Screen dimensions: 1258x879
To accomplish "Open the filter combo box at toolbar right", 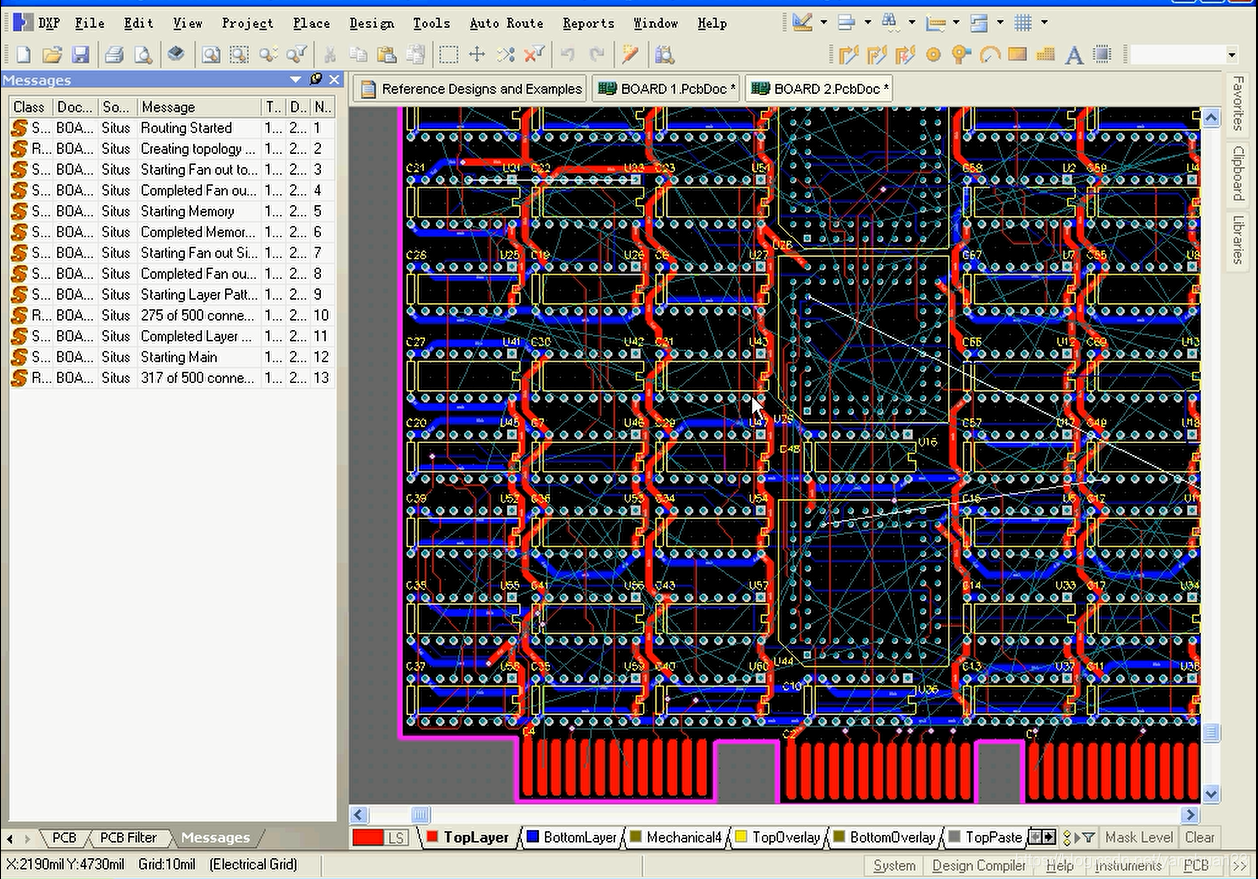I will click(1231, 55).
